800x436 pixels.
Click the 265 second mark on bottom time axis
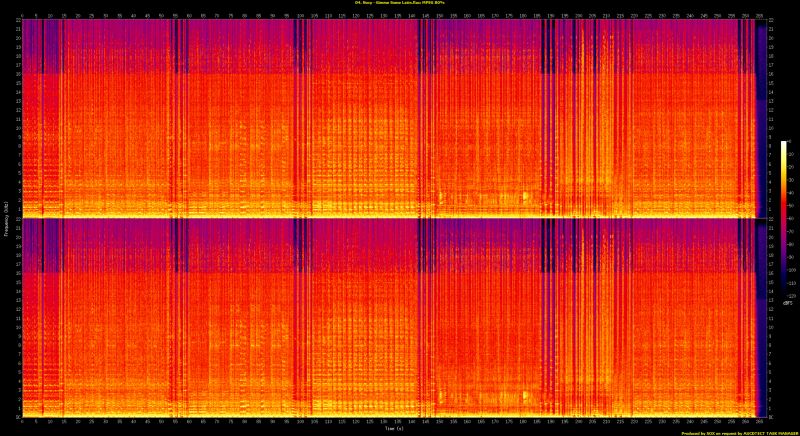coord(758,422)
